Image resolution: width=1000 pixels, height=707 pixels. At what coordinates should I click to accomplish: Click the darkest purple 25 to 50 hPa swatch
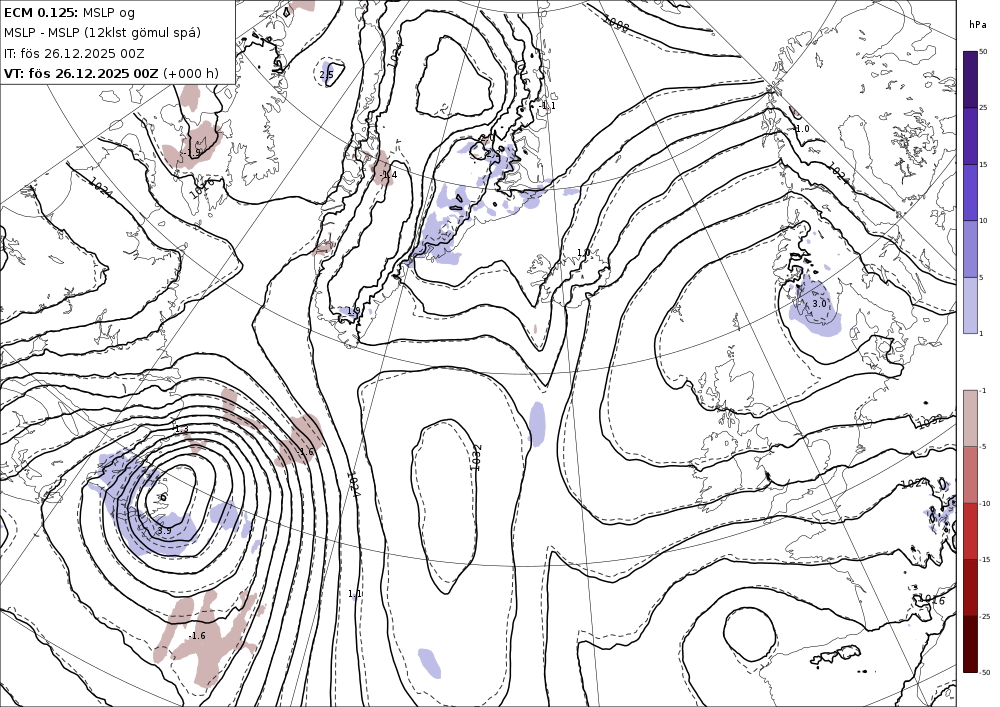[x=970, y=80]
